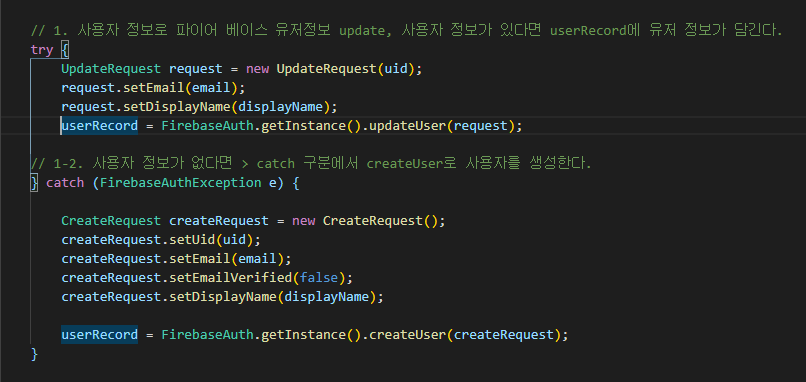Click 'new CreateRequest()' constructor call
806x382 pixels.
pos(364,221)
